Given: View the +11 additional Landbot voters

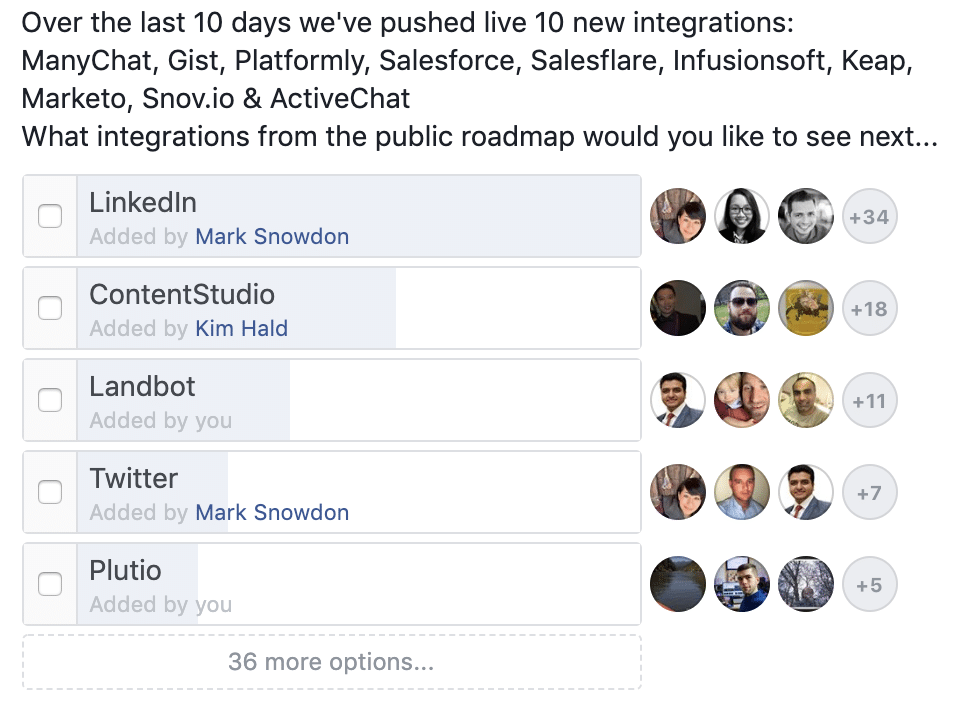Looking at the screenshot, I should tap(869, 400).
